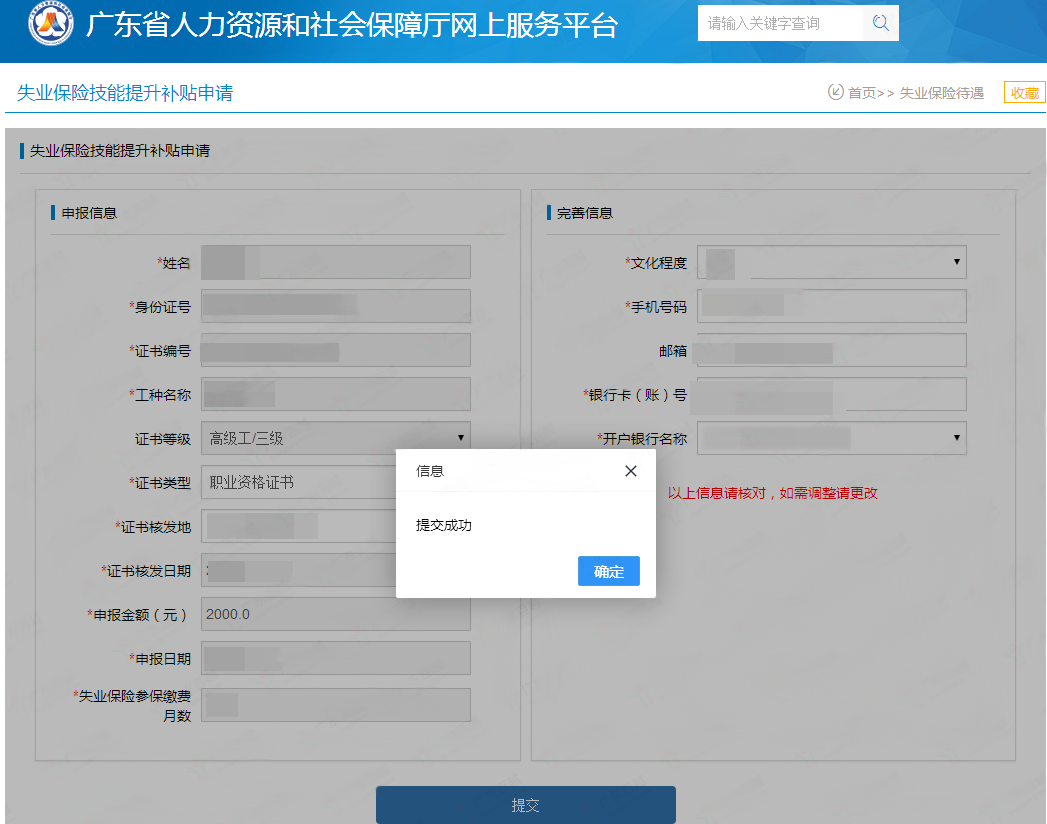Focus the 邮箱 input field
Viewport: 1047px width, 824px height.
831,350
